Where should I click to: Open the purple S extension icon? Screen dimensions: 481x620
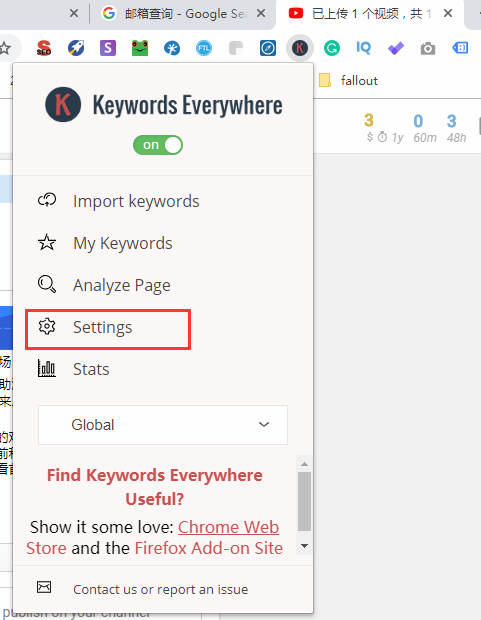click(108, 48)
